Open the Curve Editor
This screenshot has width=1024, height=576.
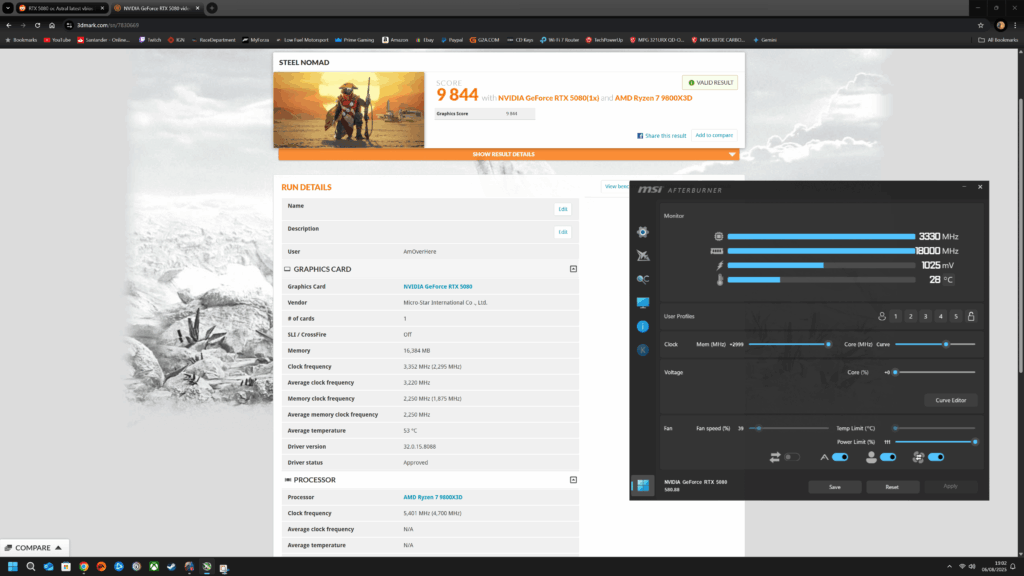click(x=950, y=400)
